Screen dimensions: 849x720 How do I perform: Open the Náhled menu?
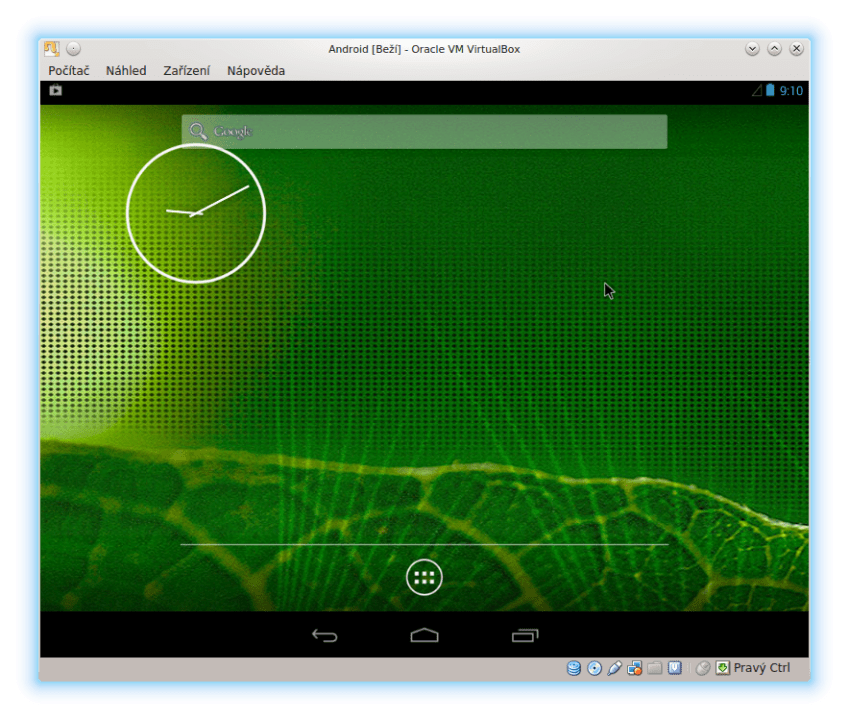point(126,71)
